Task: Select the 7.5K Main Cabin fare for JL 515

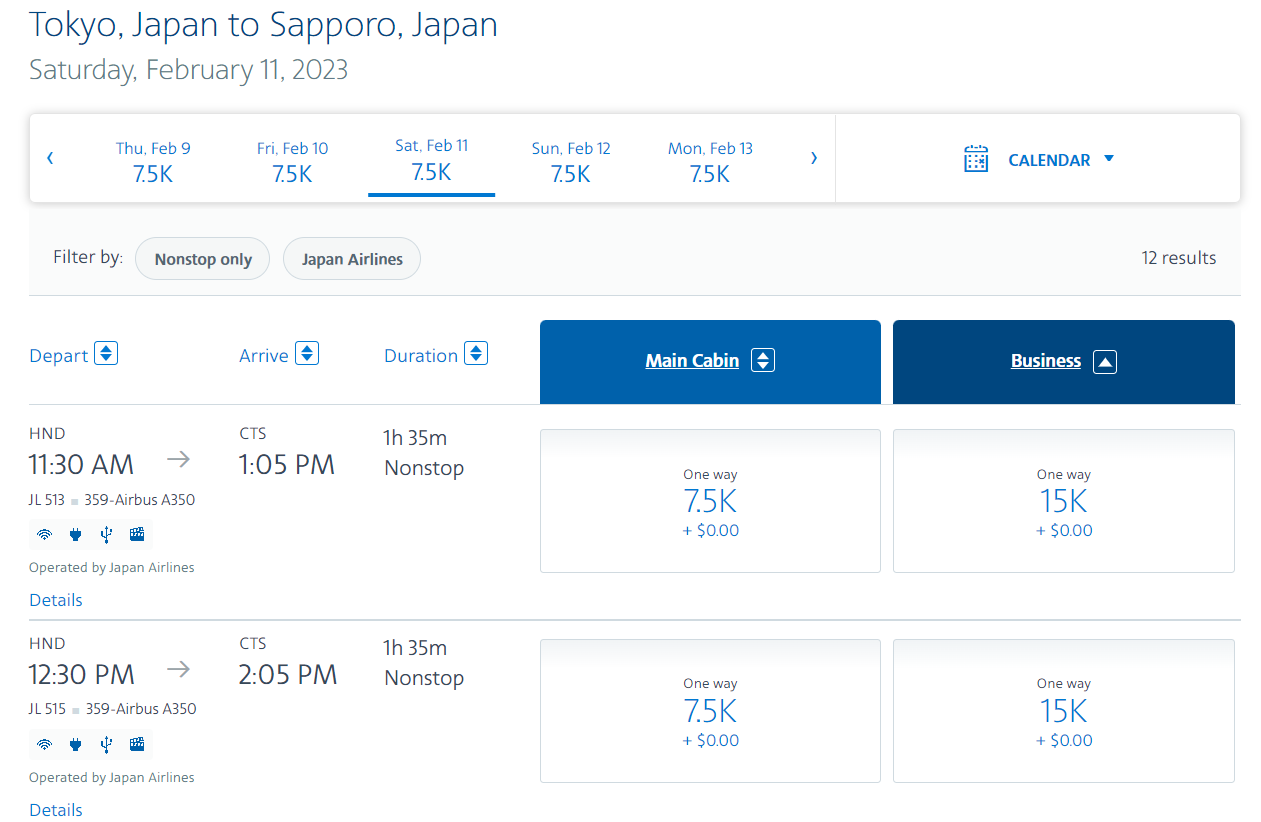Action: point(710,710)
